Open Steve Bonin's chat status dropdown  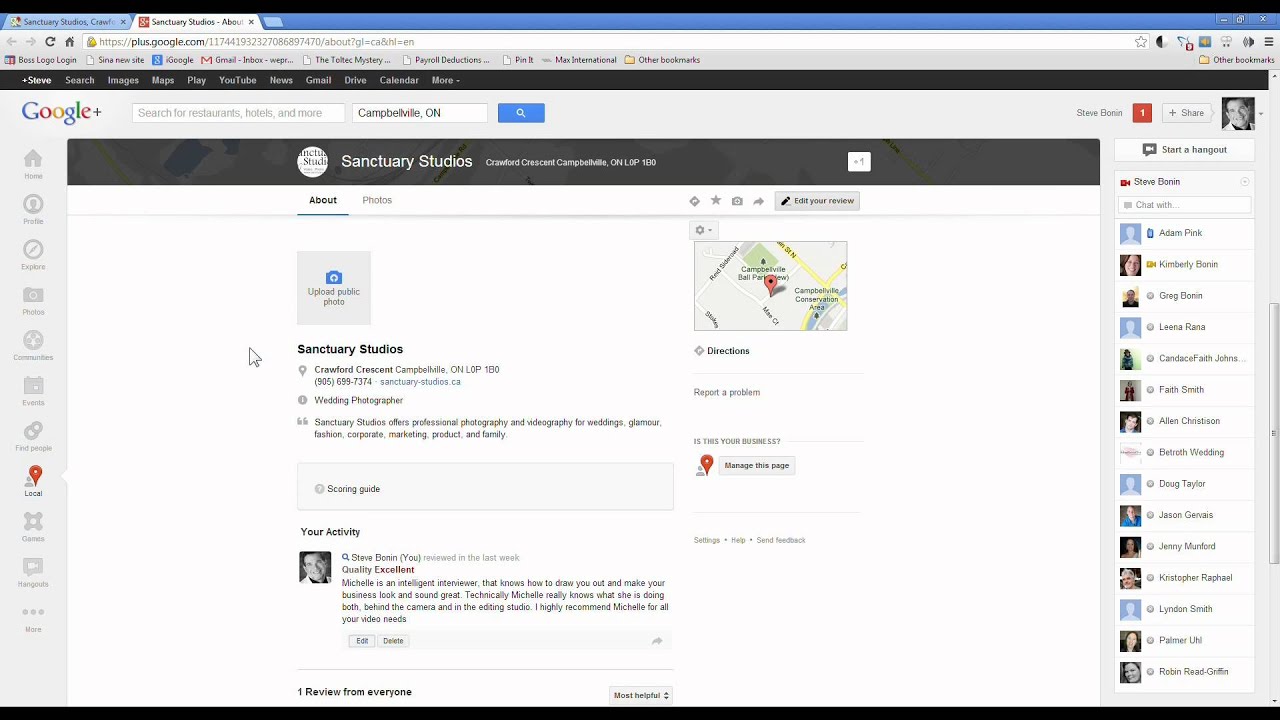[1245, 182]
